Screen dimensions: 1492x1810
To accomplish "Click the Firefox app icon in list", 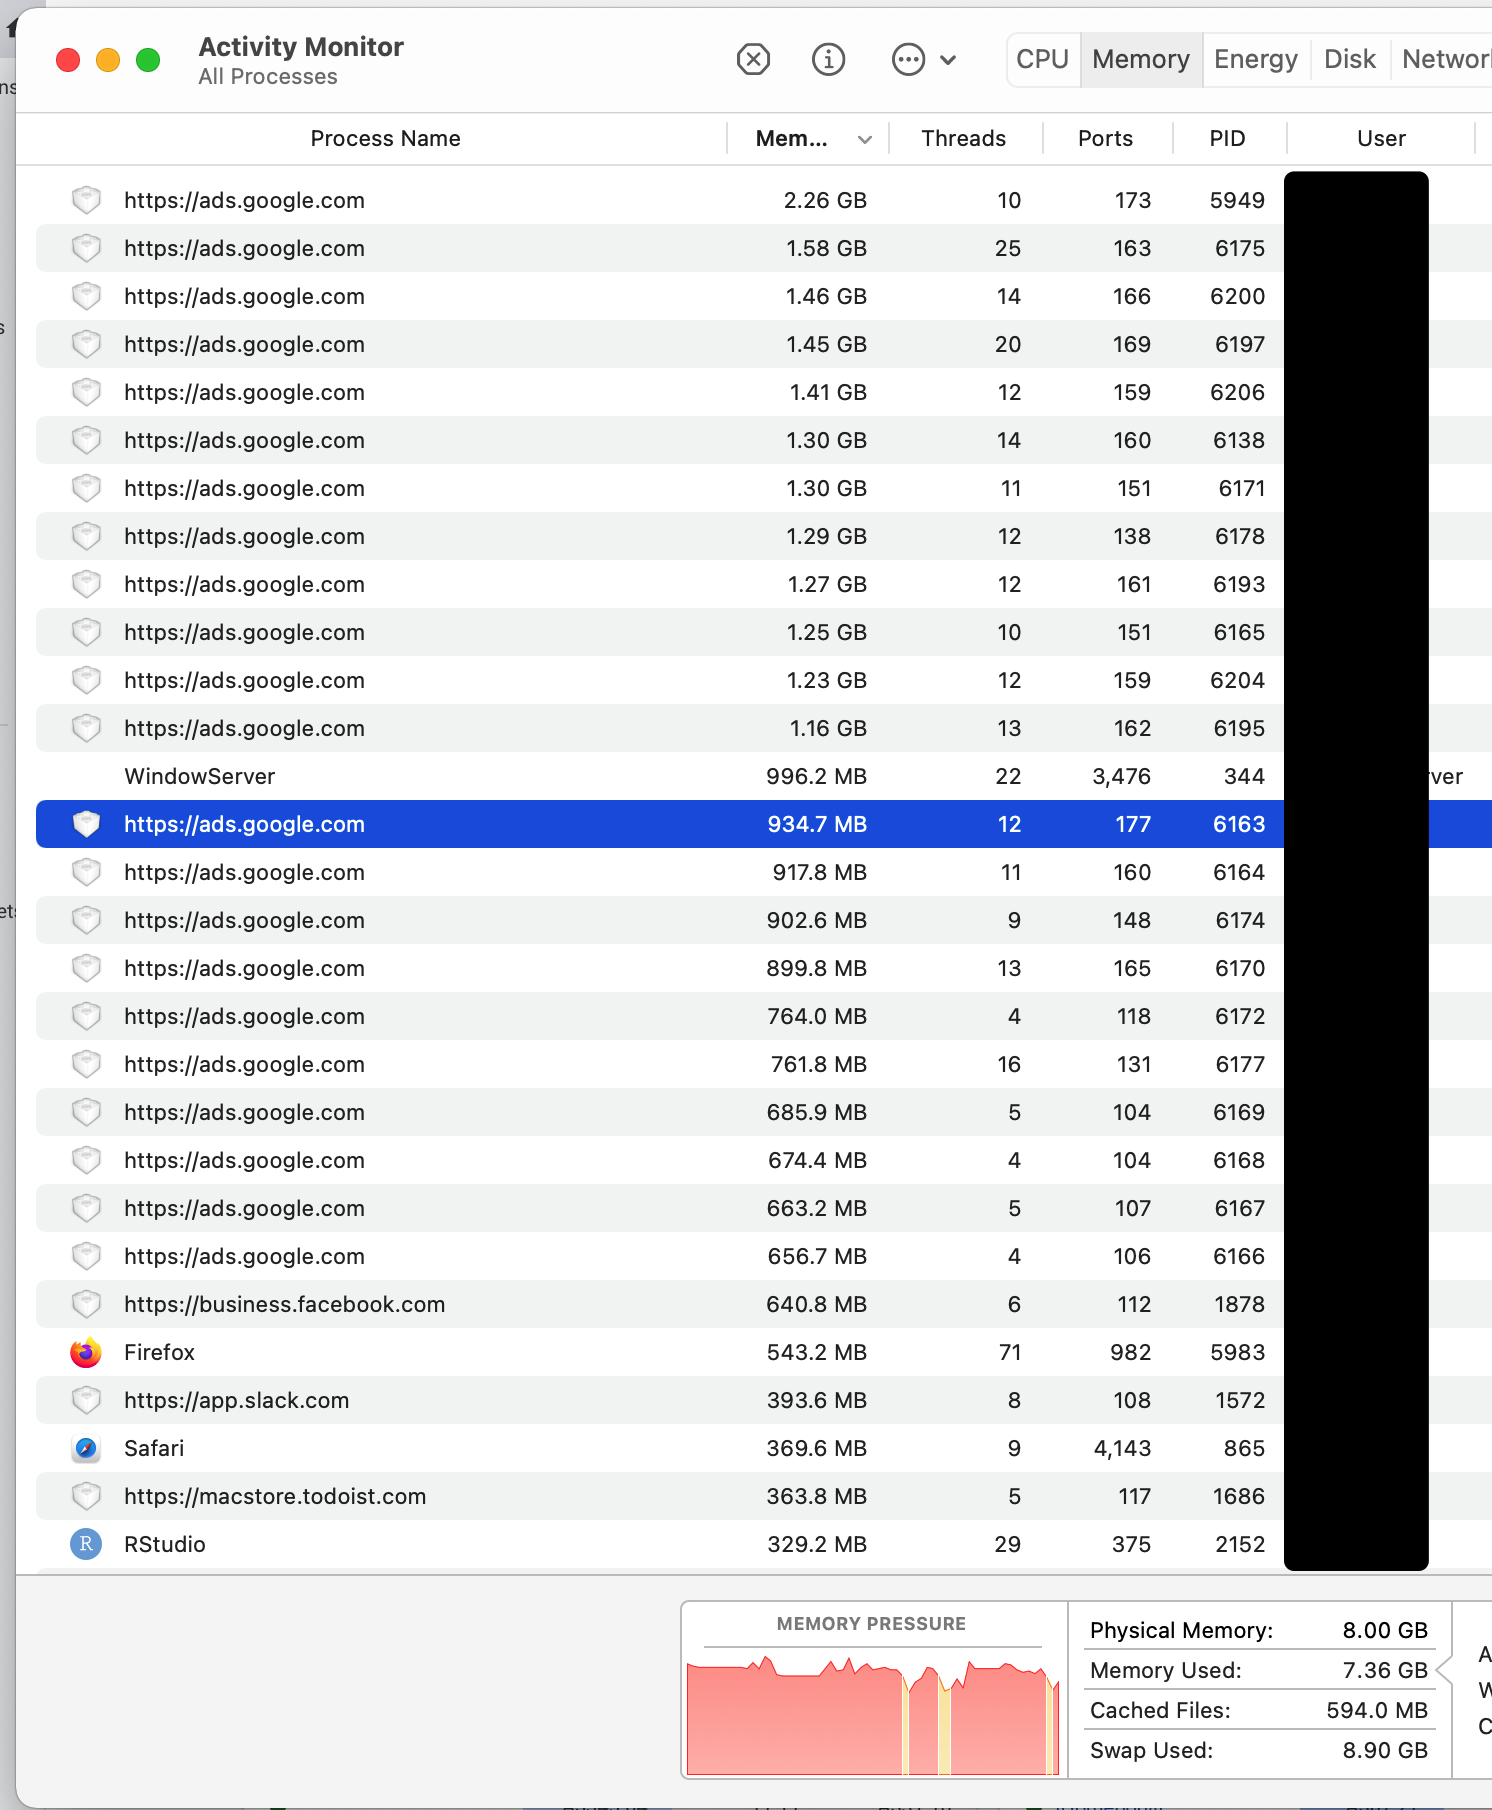I will (86, 1353).
